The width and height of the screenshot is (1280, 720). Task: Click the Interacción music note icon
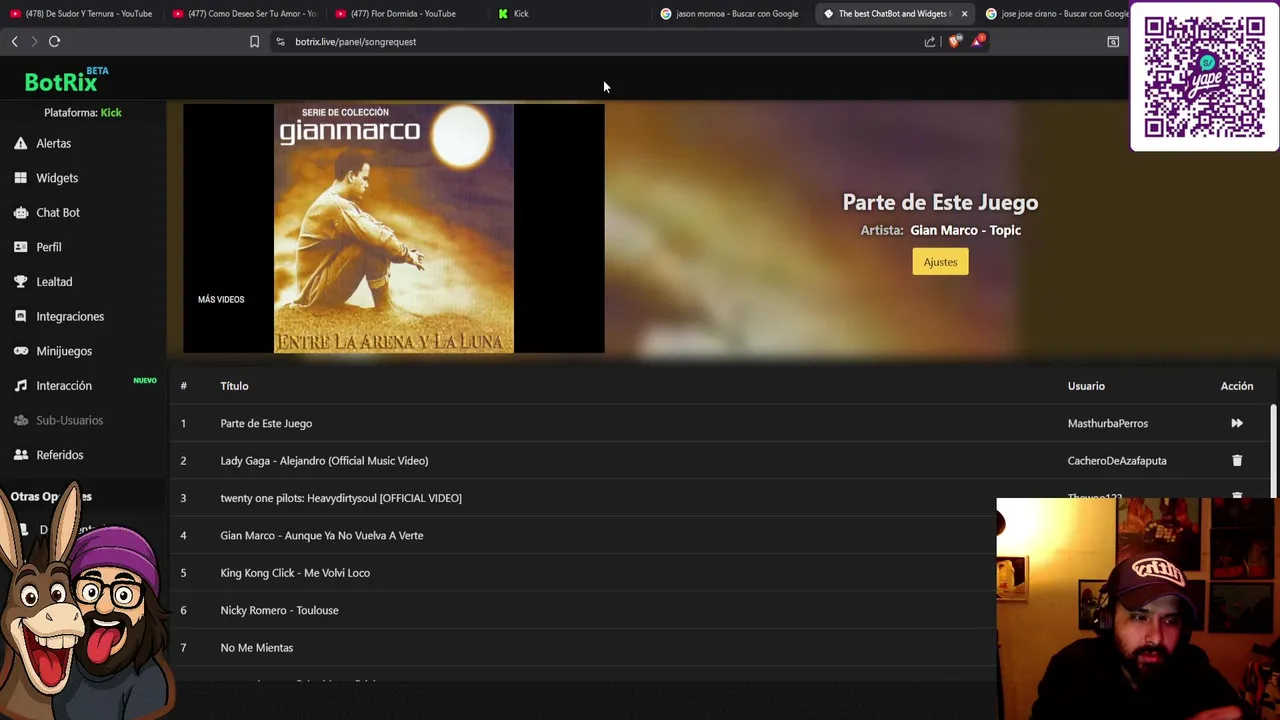pyautogui.click(x=20, y=385)
